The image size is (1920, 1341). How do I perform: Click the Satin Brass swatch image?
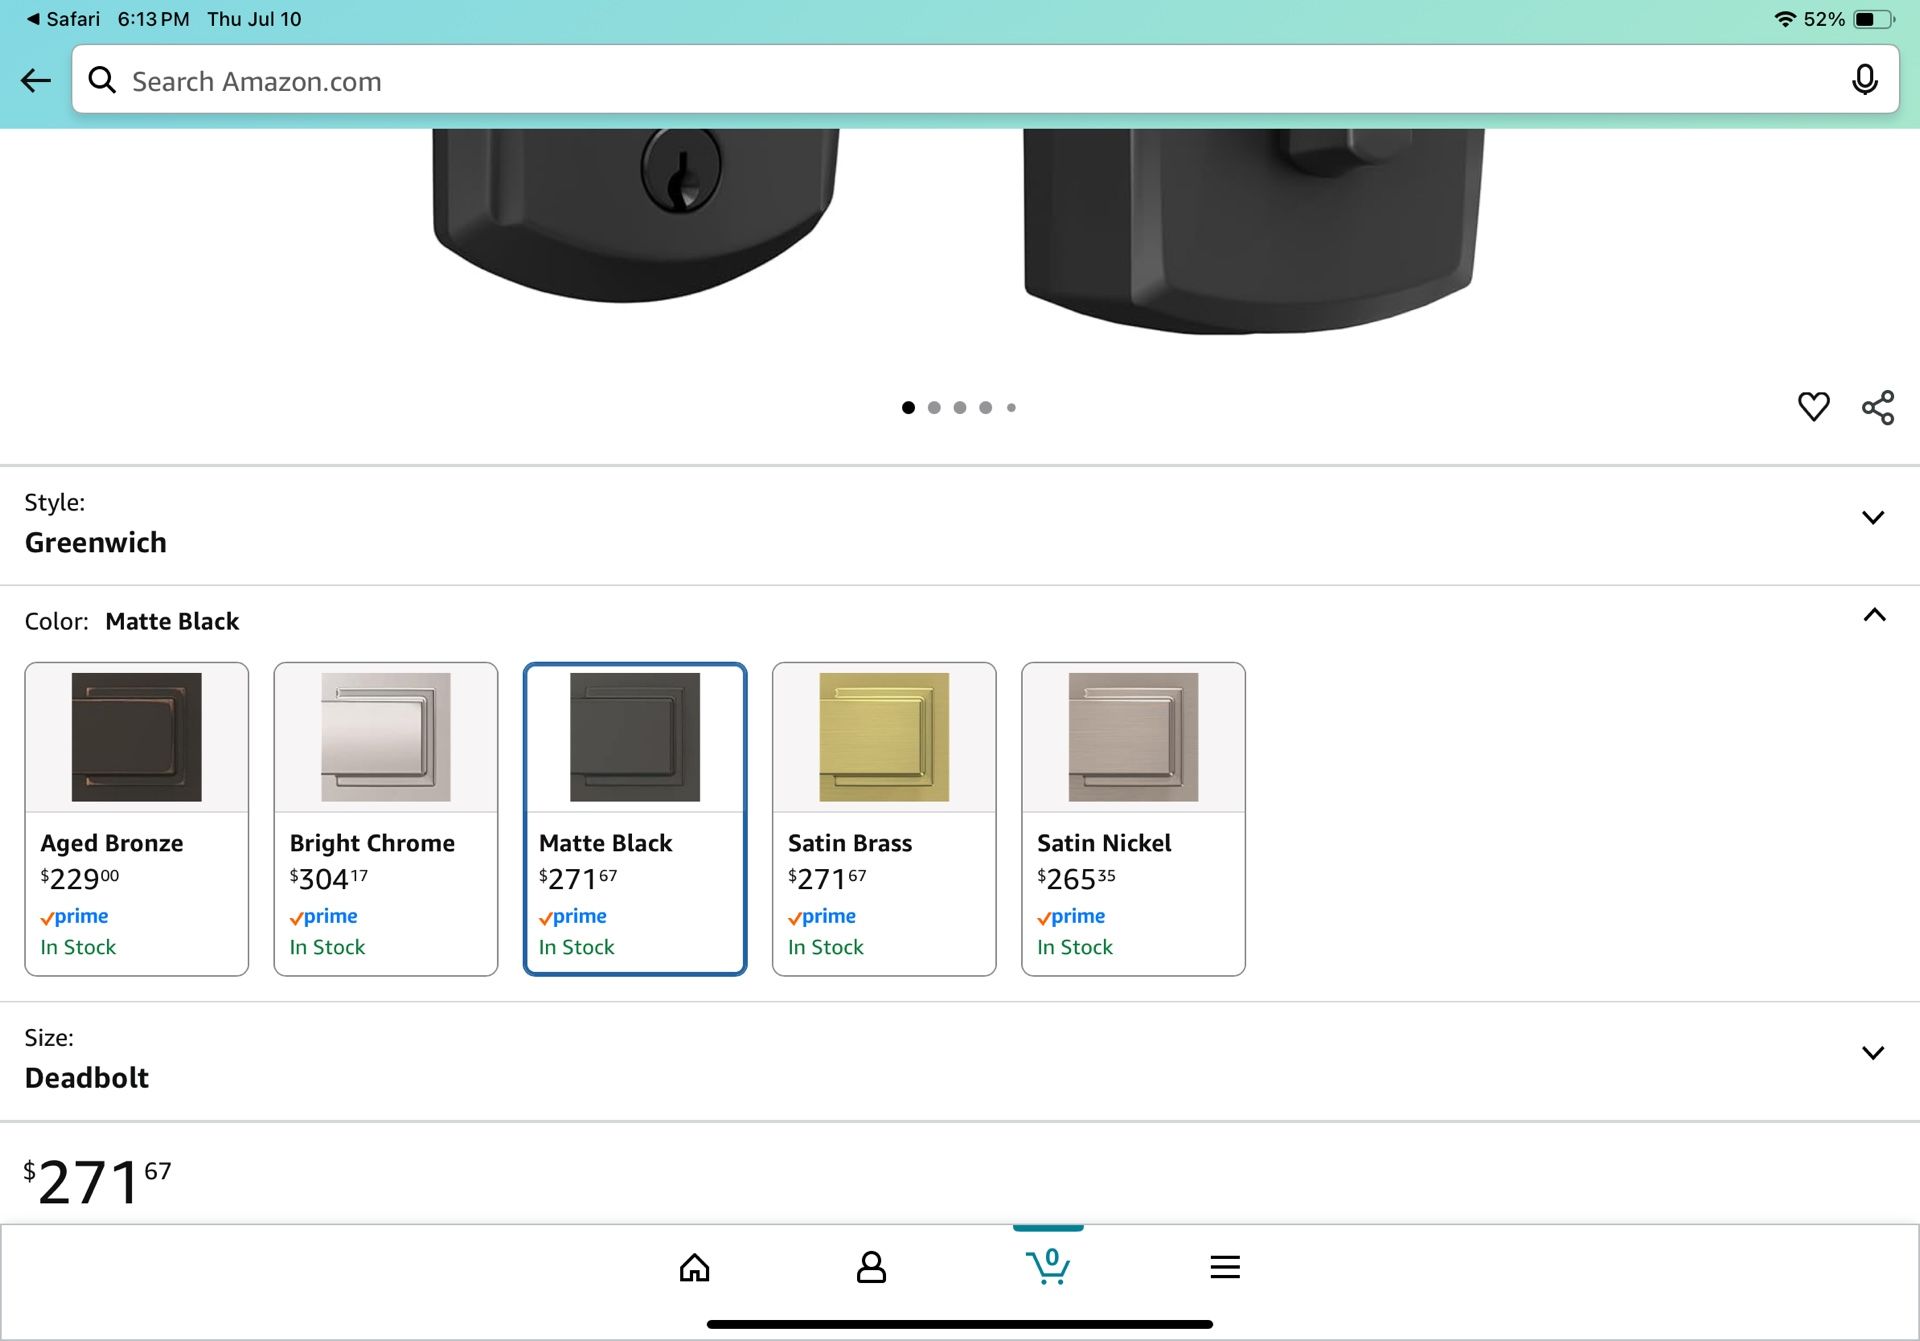(884, 737)
